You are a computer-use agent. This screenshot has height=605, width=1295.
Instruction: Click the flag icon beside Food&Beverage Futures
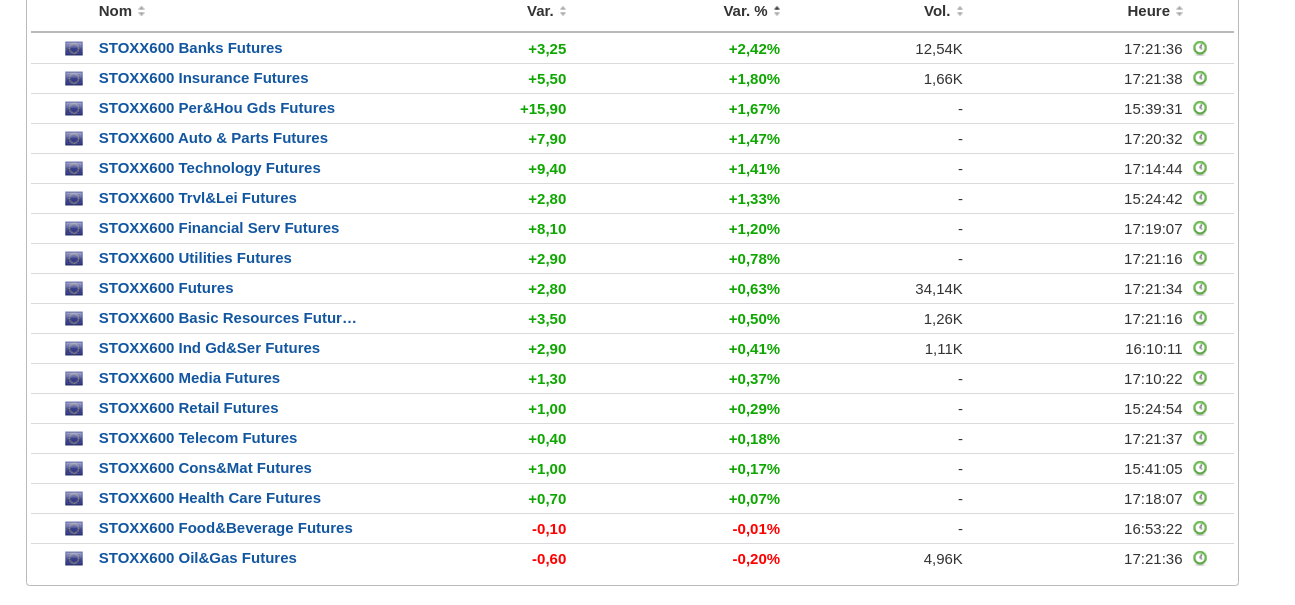[74, 528]
